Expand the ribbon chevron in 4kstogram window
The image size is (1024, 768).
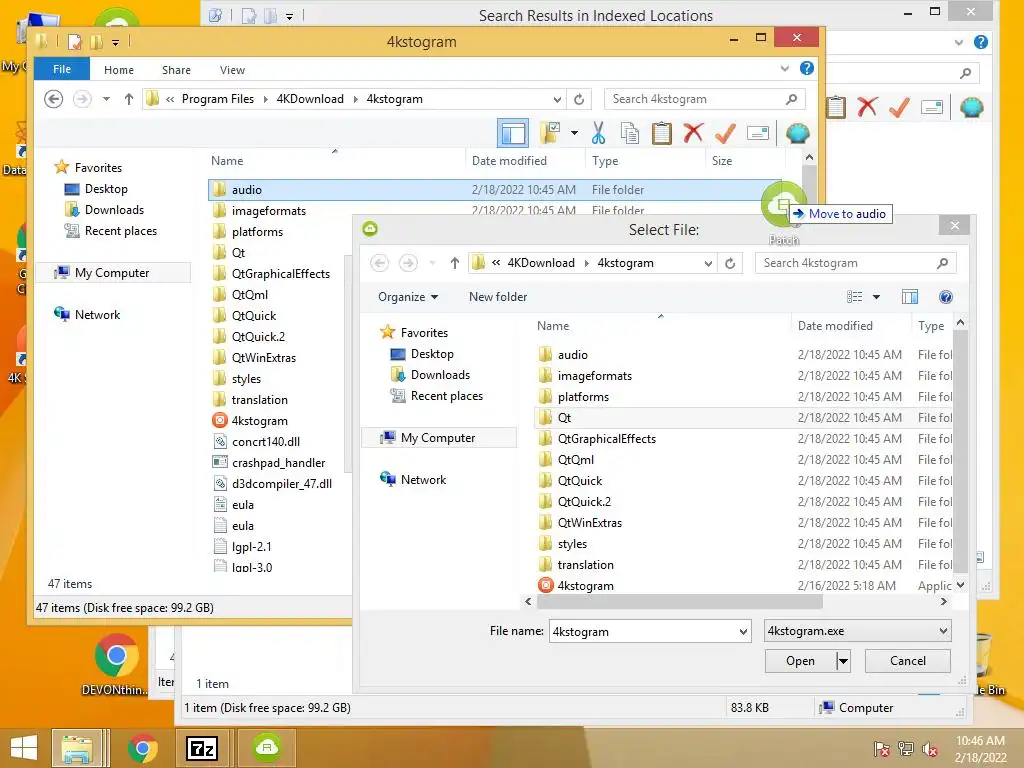click(x=784, y=68)
